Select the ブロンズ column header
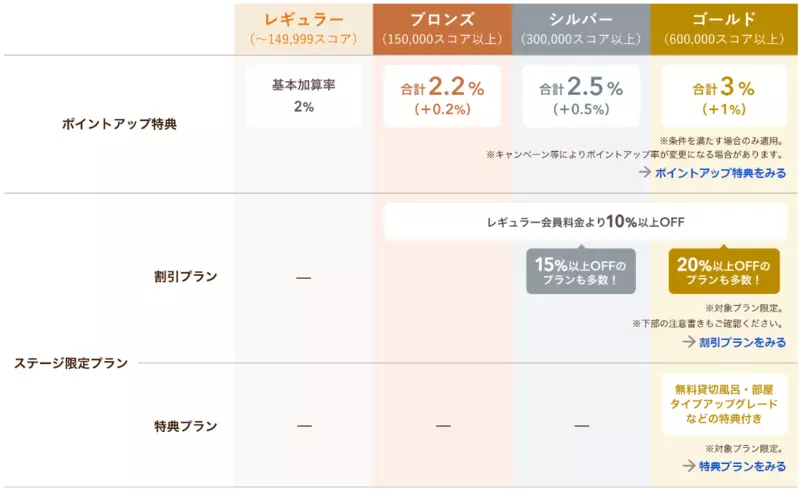Screen dimensions: 800x491 (442, 29)
